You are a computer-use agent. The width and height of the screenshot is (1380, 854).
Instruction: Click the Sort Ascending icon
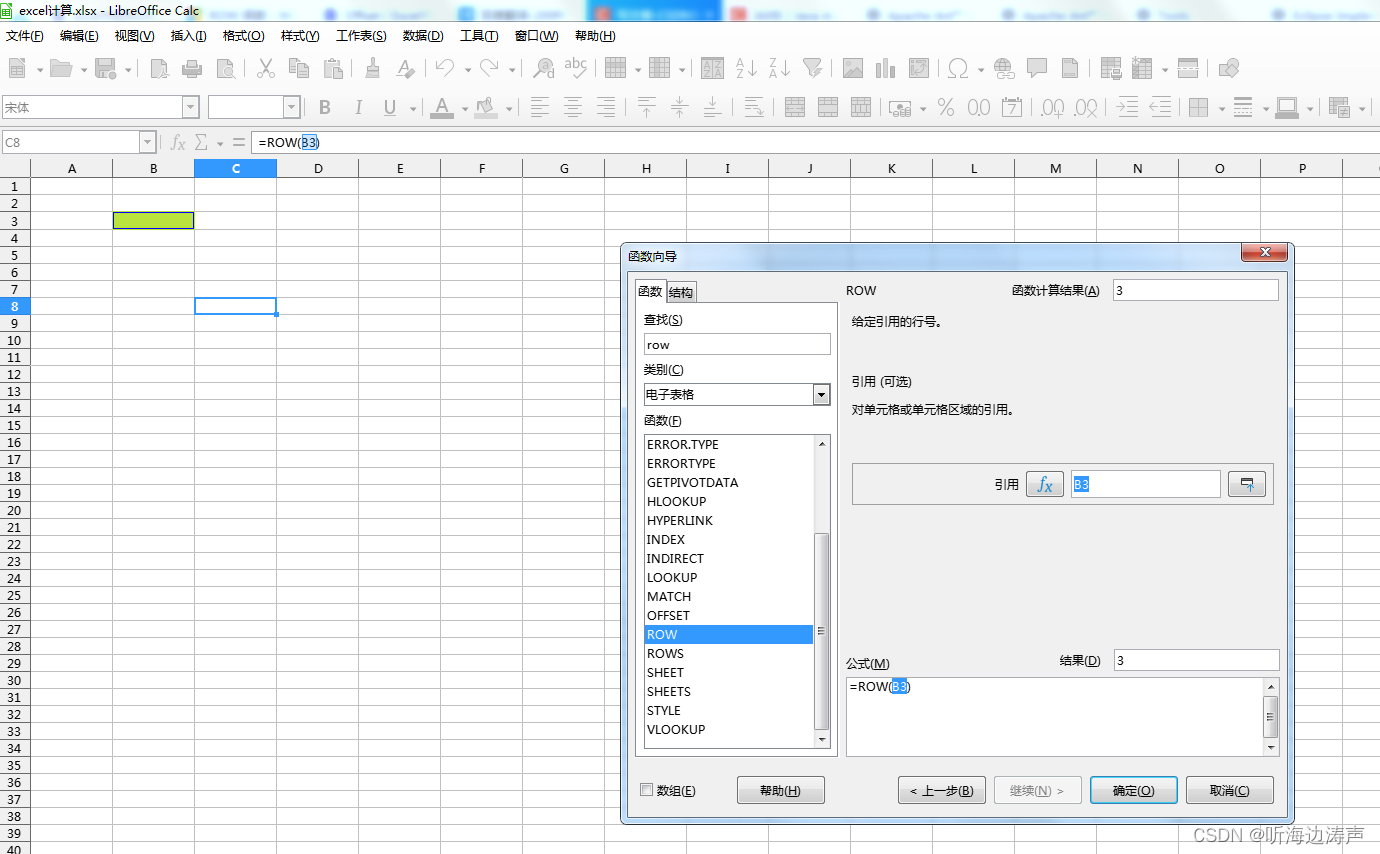pos(747,68)
